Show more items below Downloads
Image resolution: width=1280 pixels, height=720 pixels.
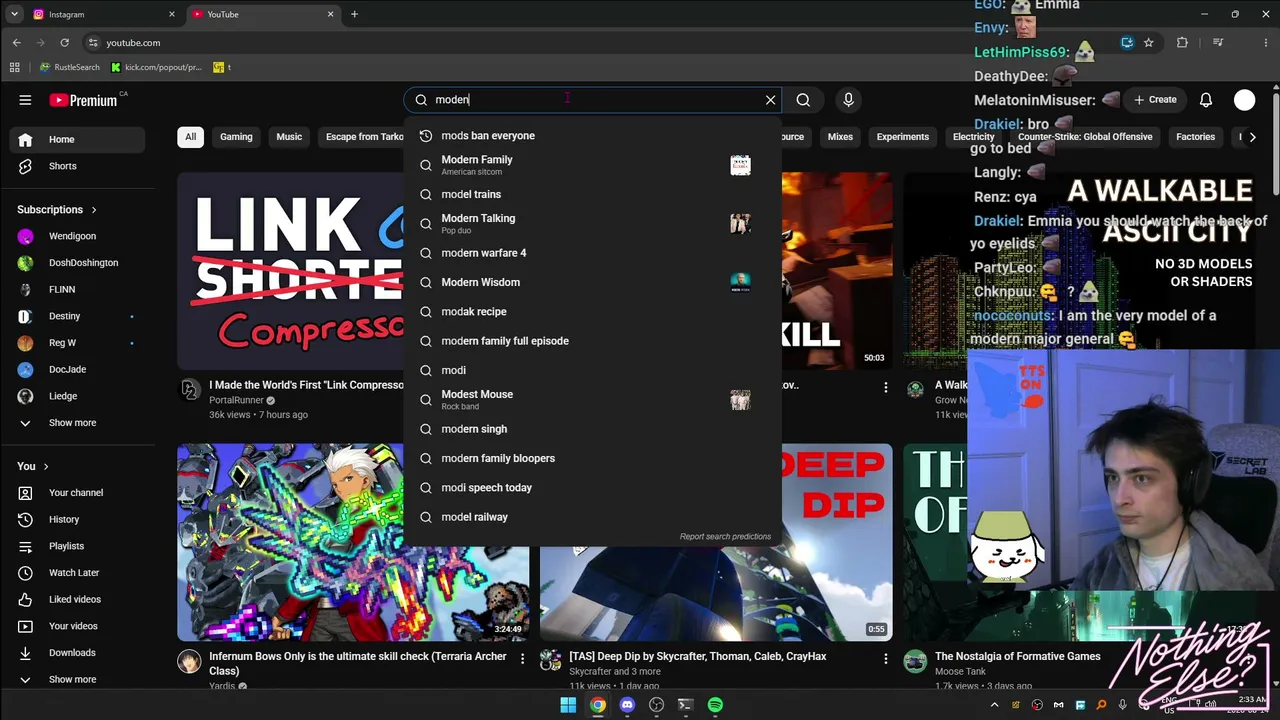pos(79,680)
